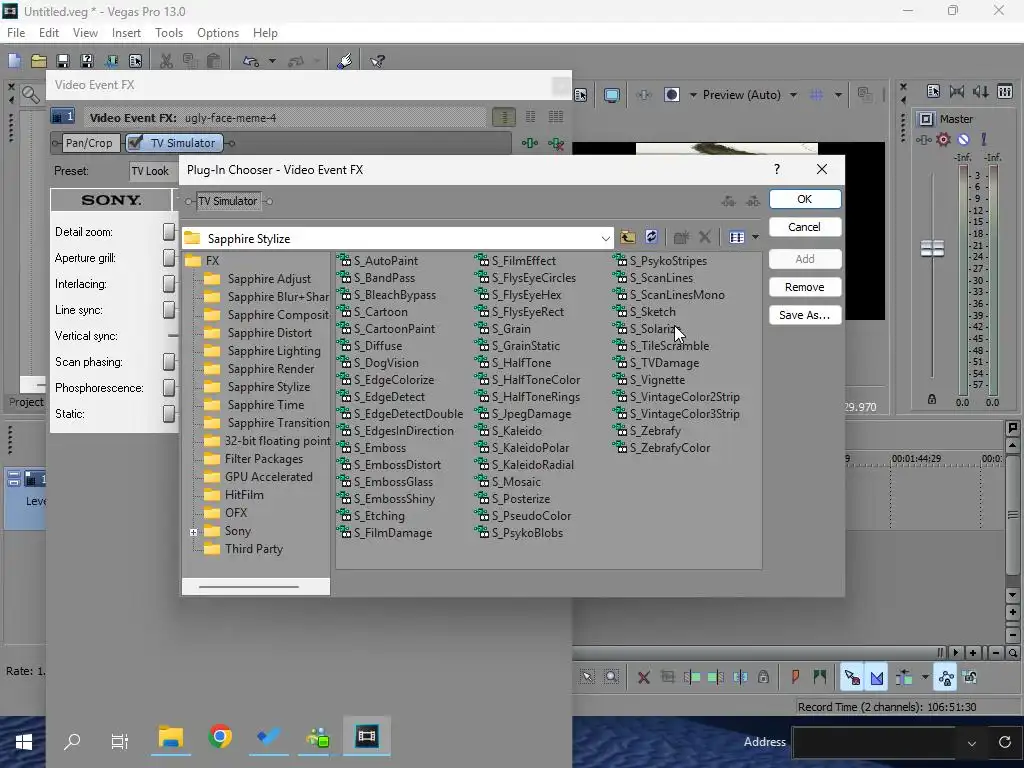
Task: Click the delete red X icon in timeline toolbar
Action: [644, 677]
